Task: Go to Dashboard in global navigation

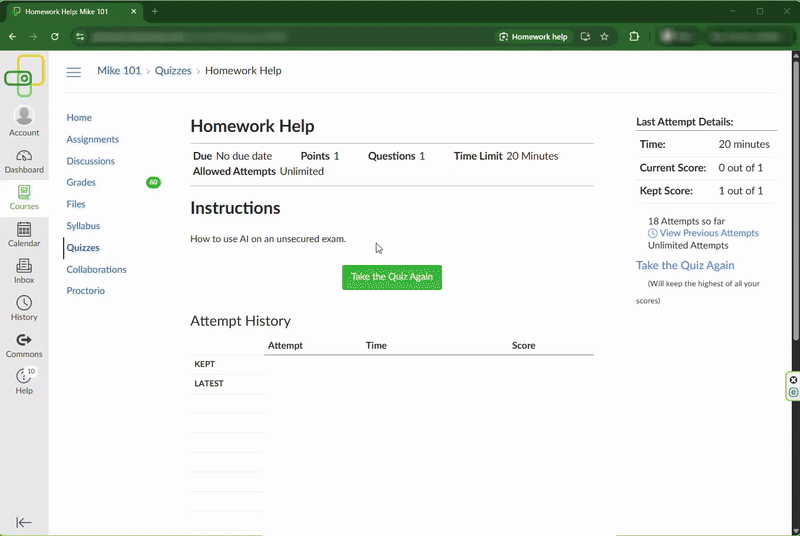Action: (24, 162)
